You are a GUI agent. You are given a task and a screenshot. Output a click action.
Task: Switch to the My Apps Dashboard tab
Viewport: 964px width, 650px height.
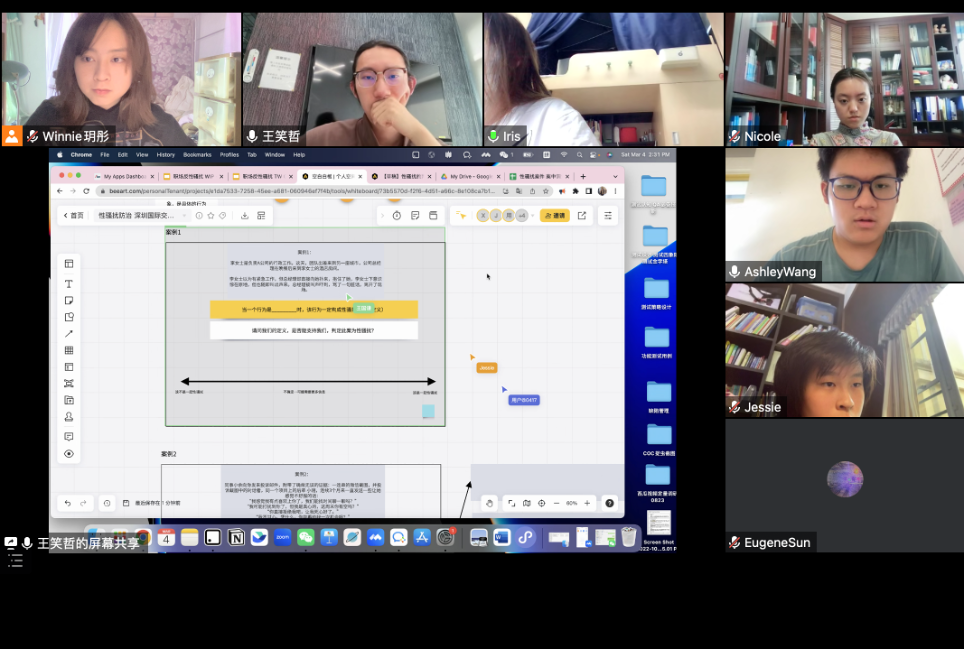click(x=124, y=176)
